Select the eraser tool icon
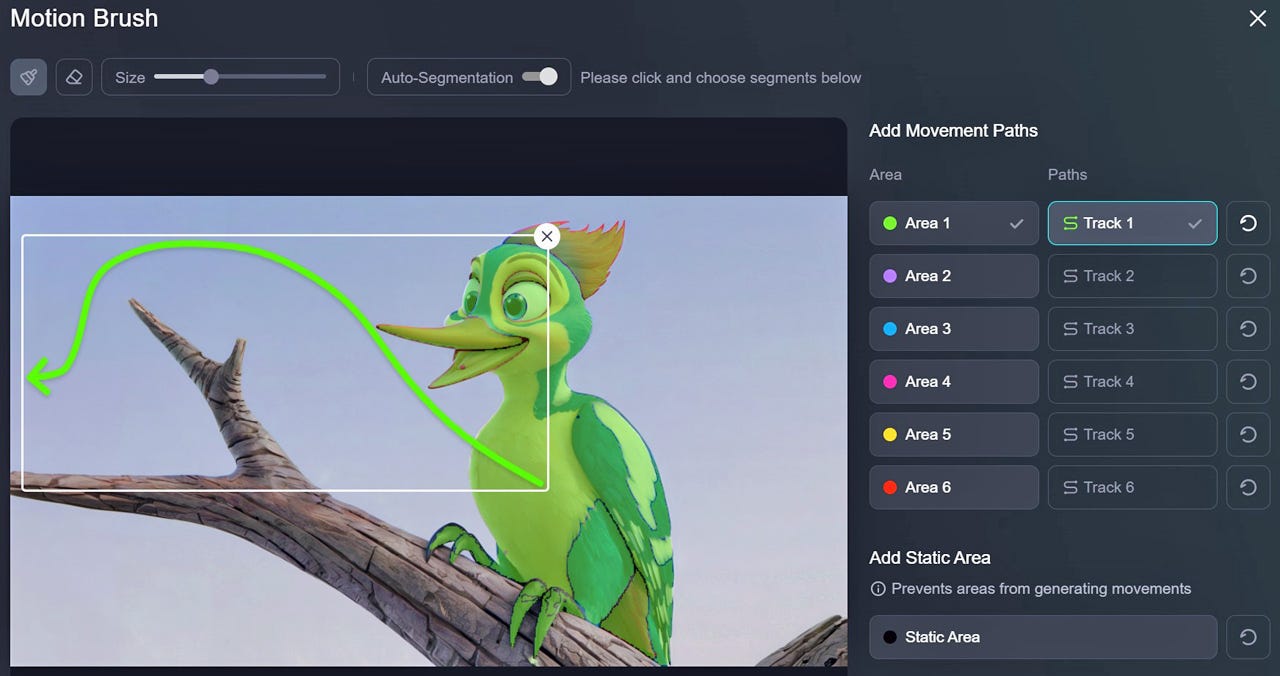The height and width of the screenshot is (676, 1280). (74, 77)
